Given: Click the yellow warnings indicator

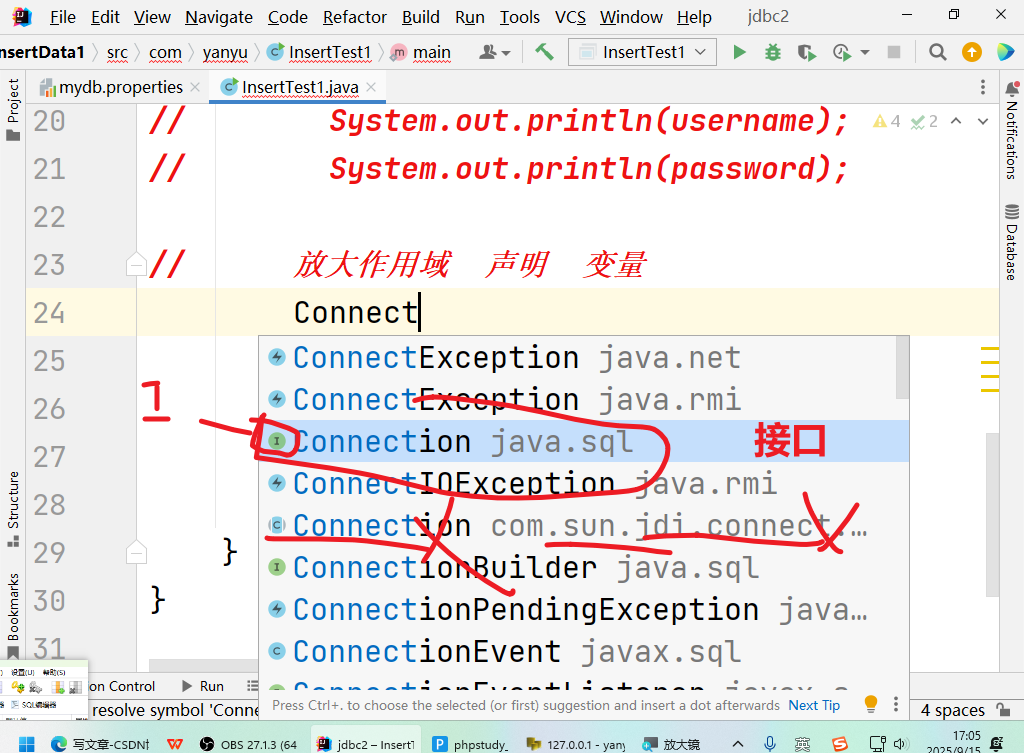Looking at the screenshot, I should point(887,121).
